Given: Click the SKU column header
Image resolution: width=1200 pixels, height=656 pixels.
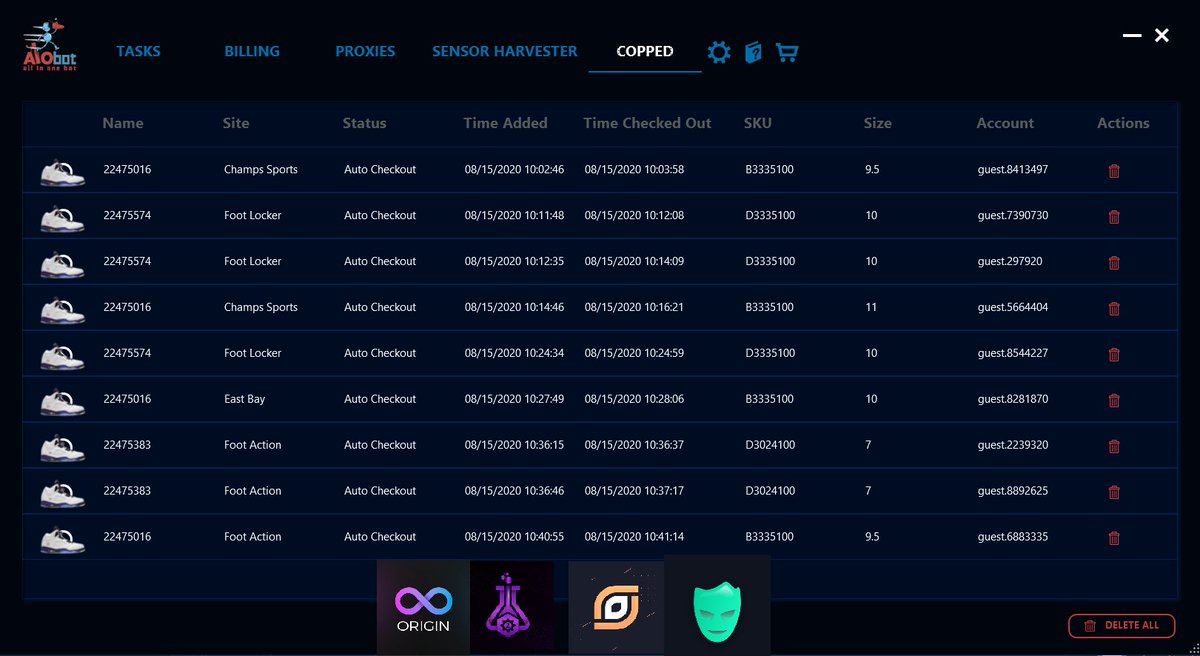Looking at the screenshot, I should click(x=758, y=123).
